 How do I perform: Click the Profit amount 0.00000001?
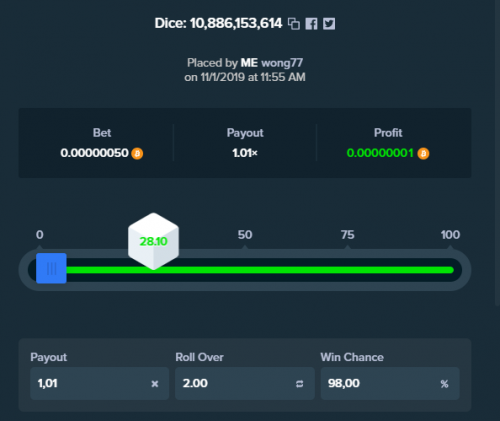[380, 153]
